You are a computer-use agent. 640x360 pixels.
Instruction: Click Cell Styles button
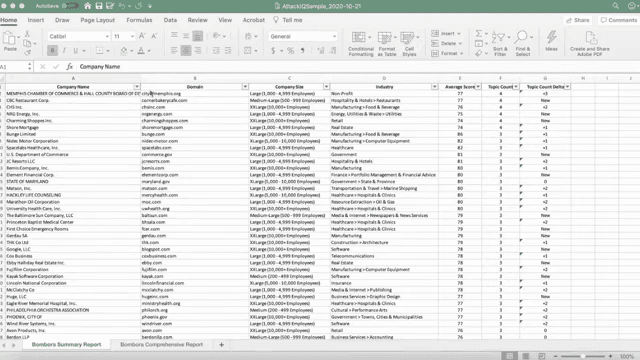409,43
